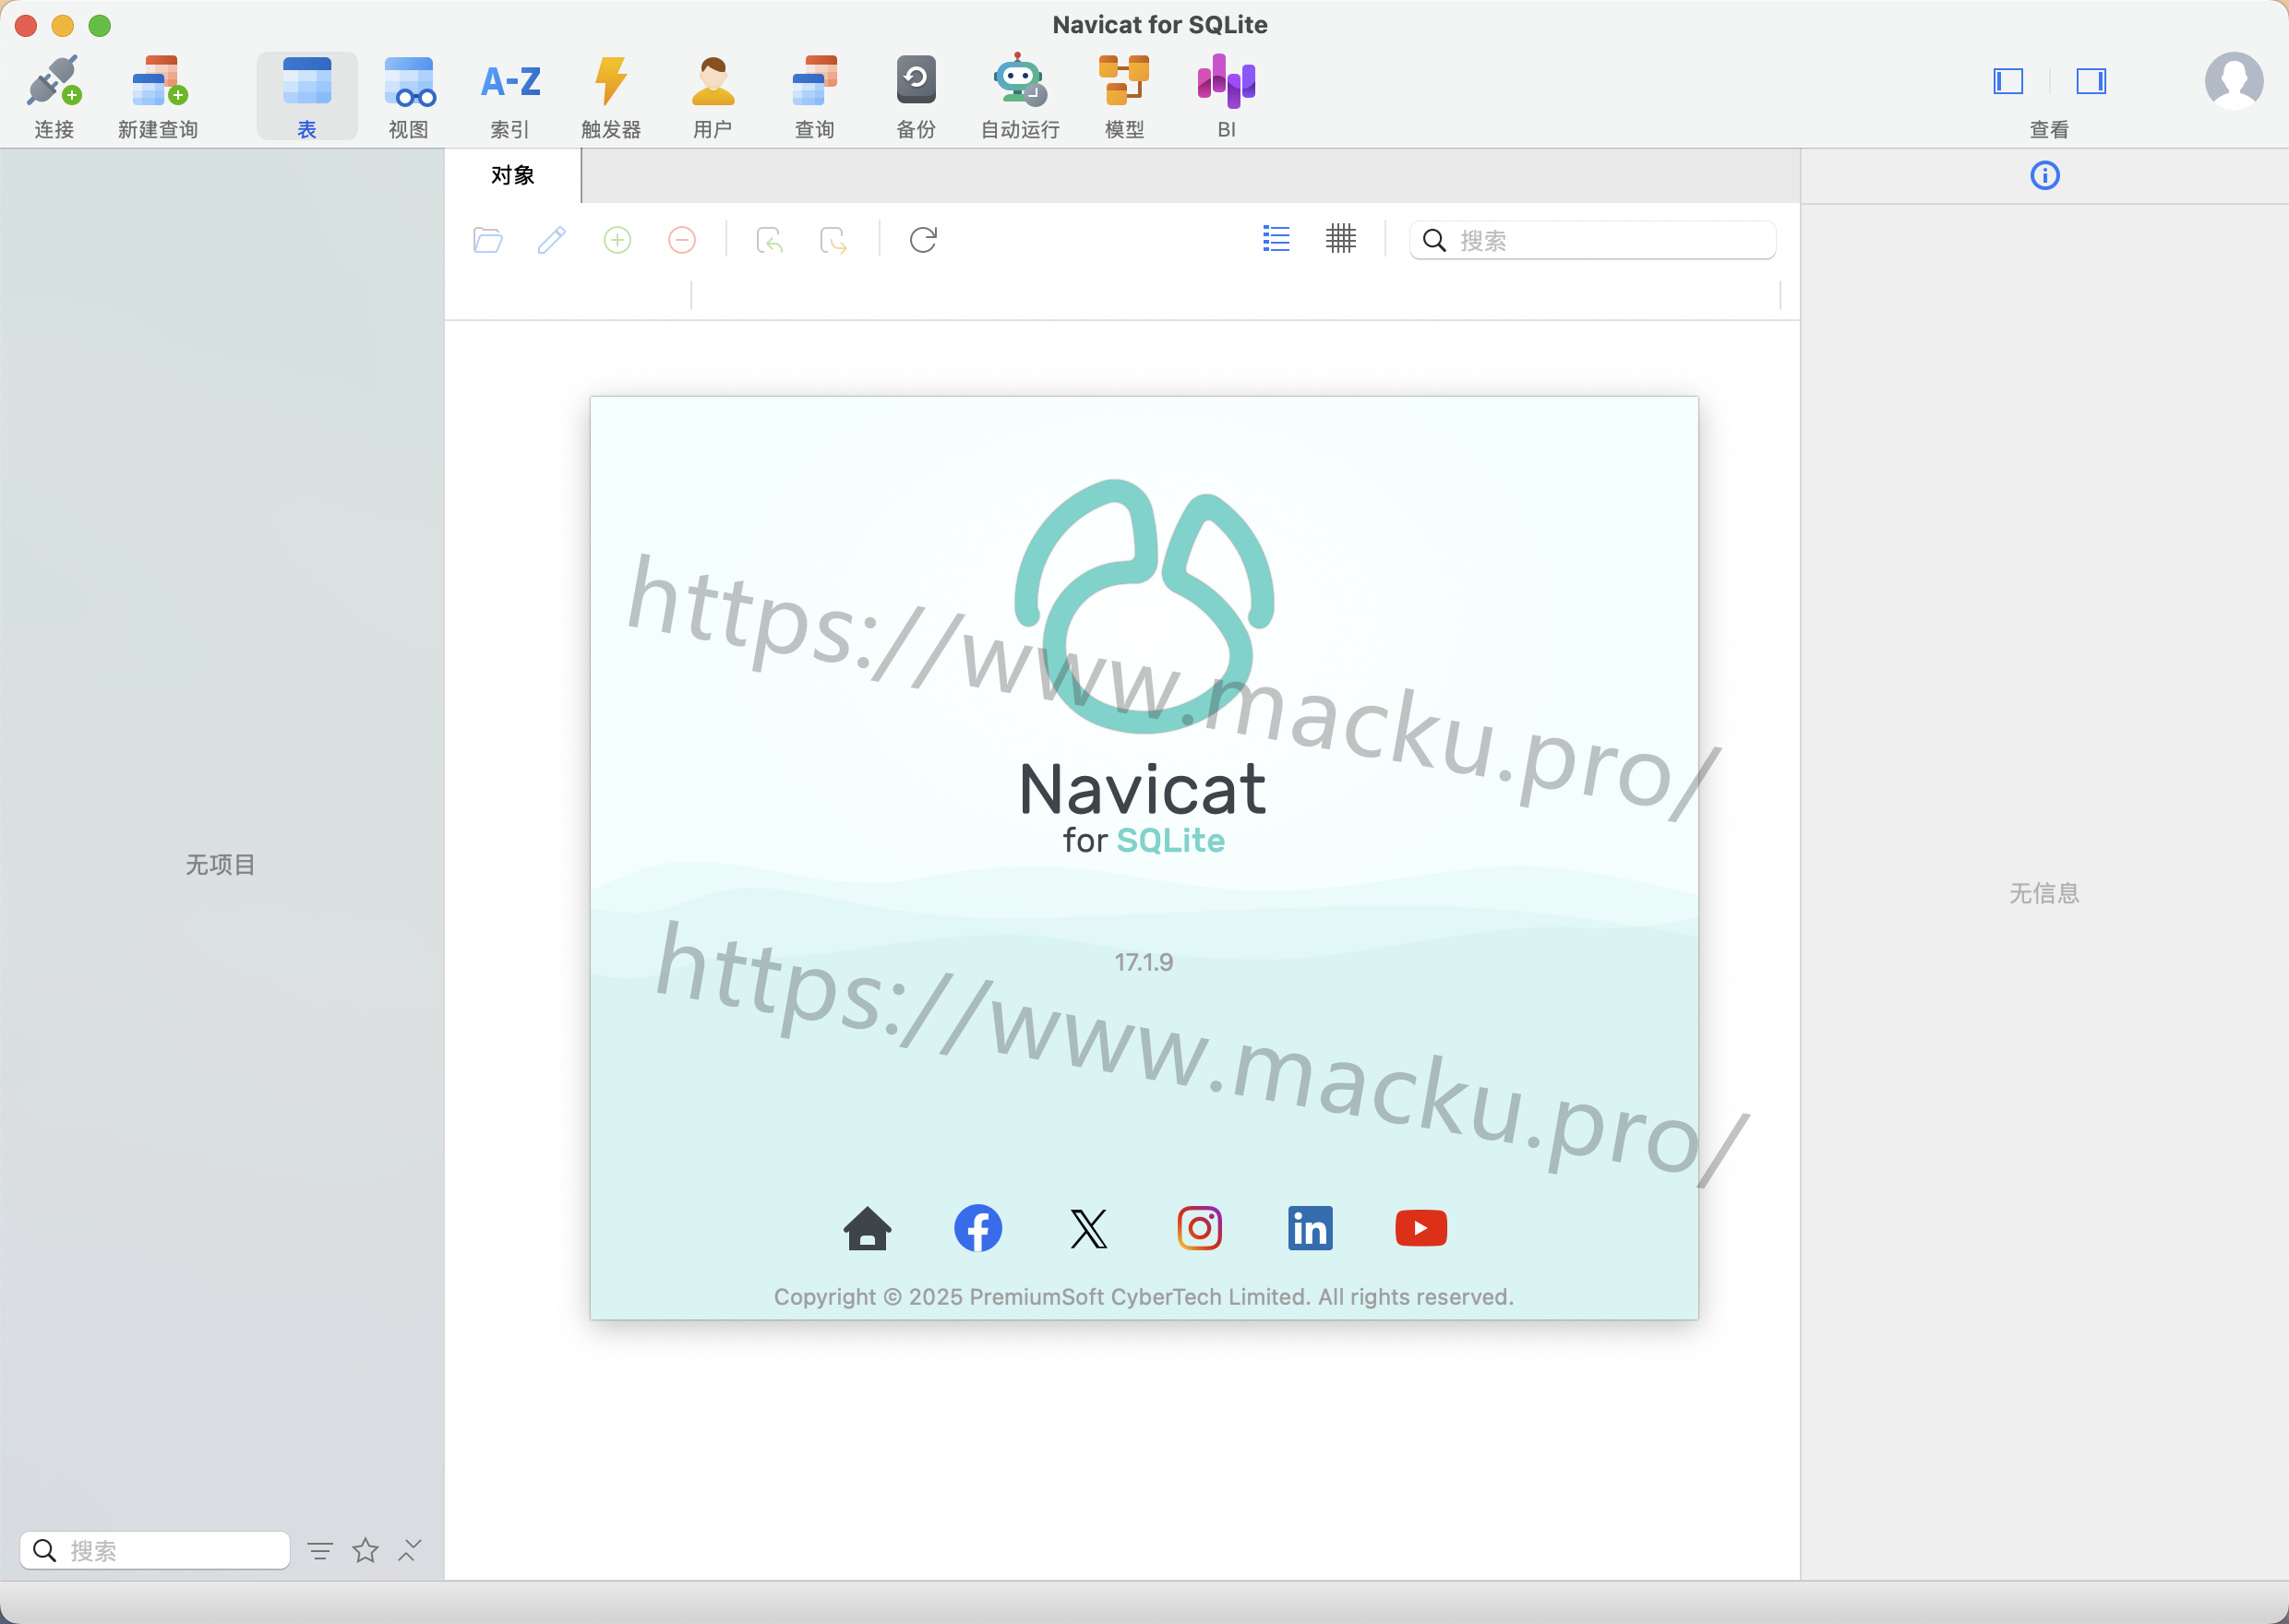This screenshot has height=1624, width=2289.
Task: Click the red delete table icon
Action: click(x=682, y=240)
